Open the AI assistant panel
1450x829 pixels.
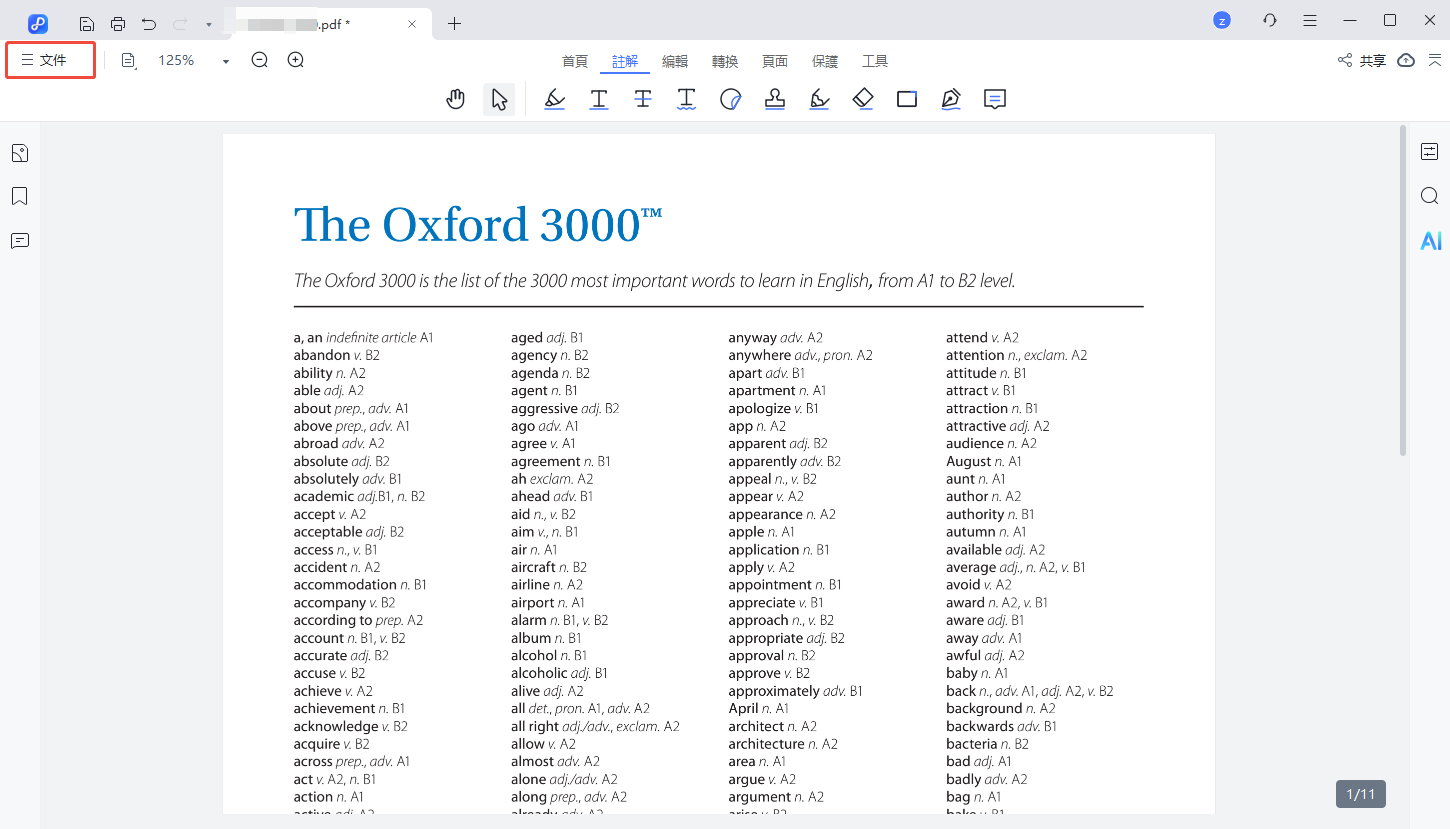[x=1430, y=241]
